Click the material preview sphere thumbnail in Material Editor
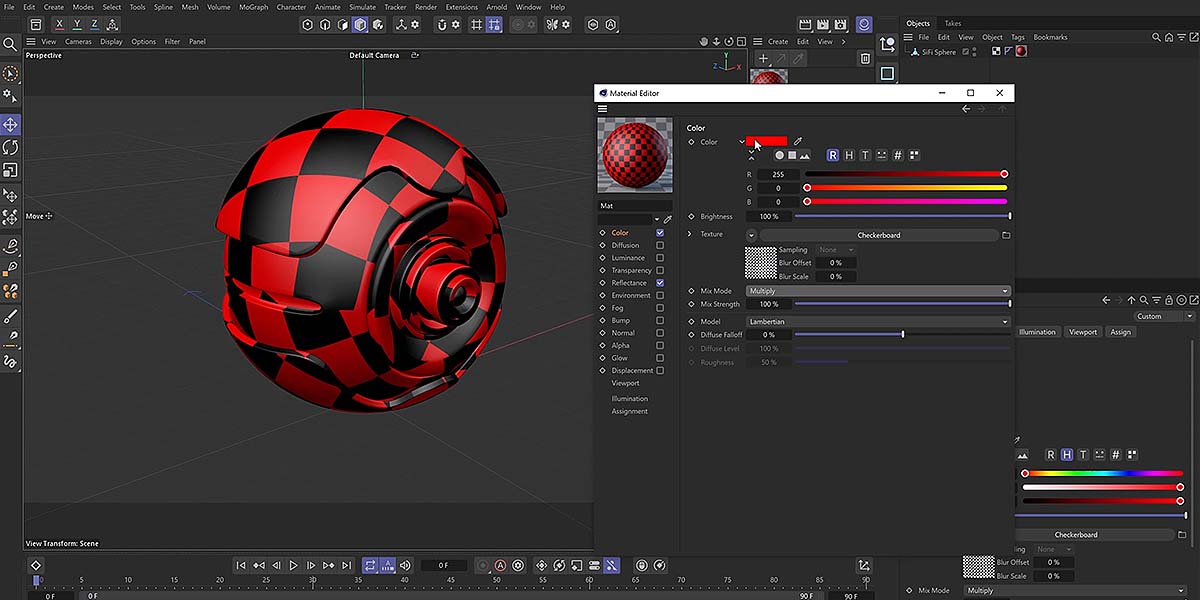 [635, 156]
